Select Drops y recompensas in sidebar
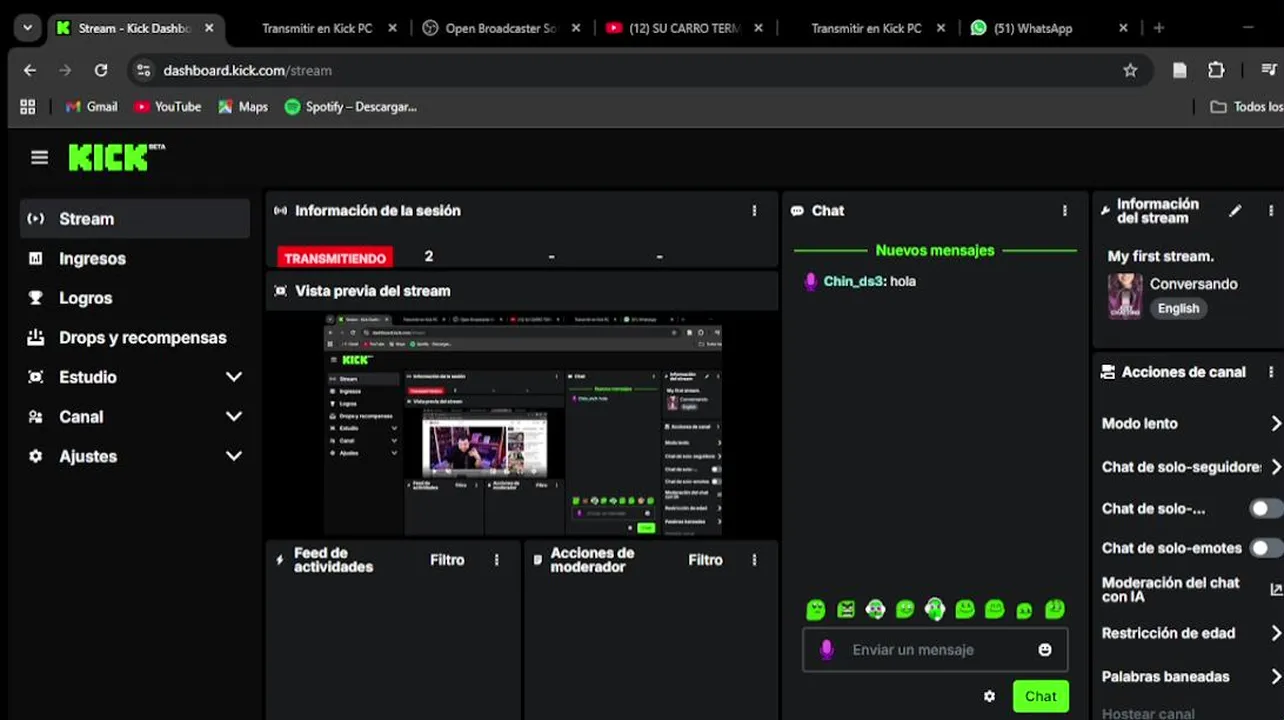This screenshot has height=720, width=1284. point(135,337)
